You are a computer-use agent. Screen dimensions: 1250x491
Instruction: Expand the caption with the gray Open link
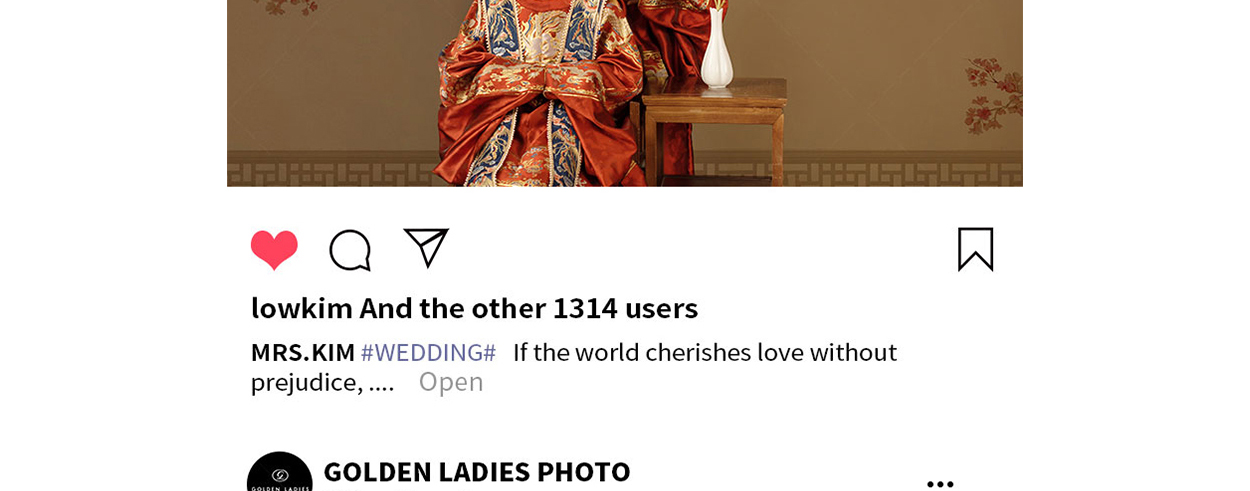451,381
